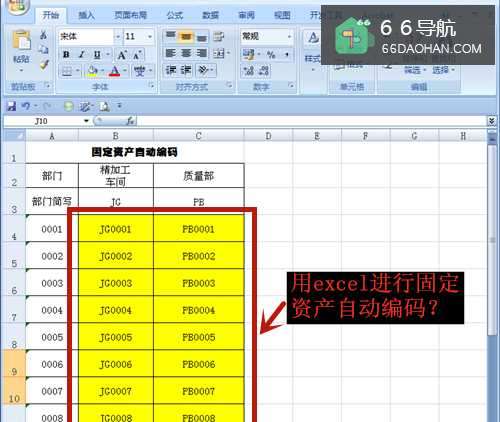Image resolution: width=500 pixels, height=422 pixels.
Task: Align text to the right
Action: tap(202, 53)
